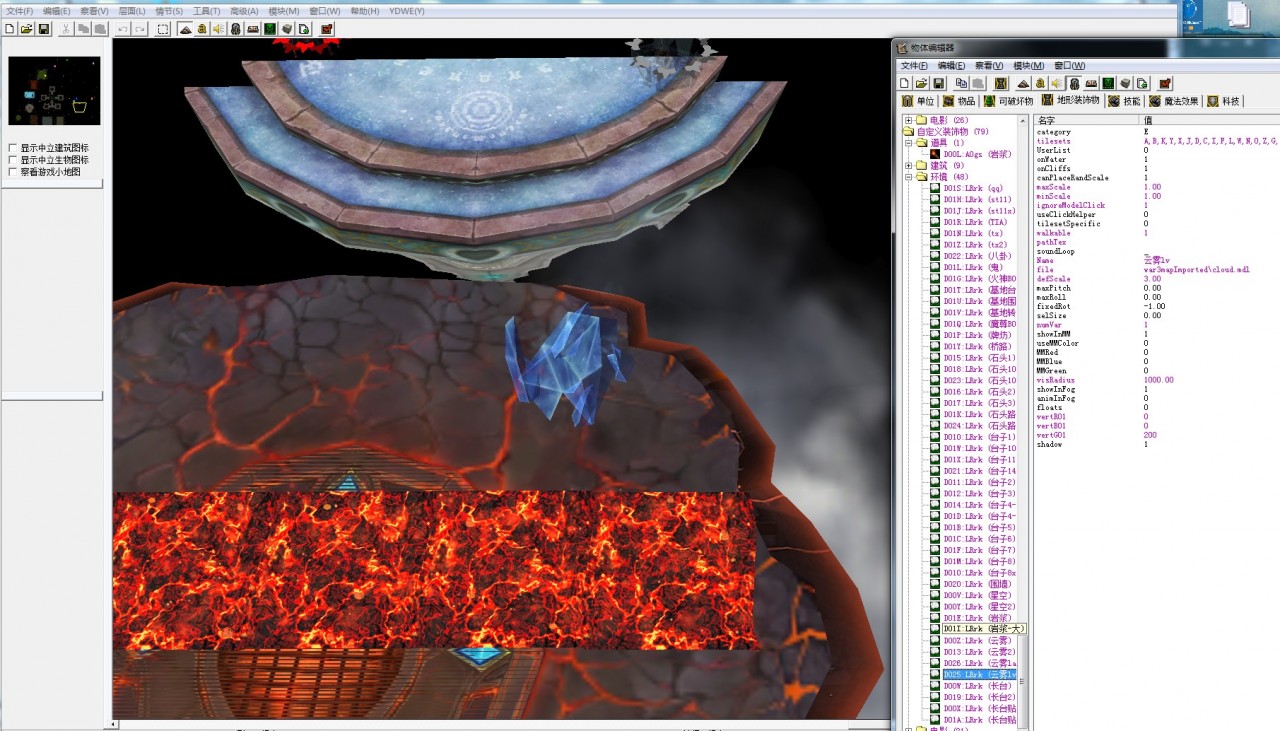Select the visRadius property row
This screenshot has width=1280, height=731.
pyautogui.click(x=1157, y=380)
